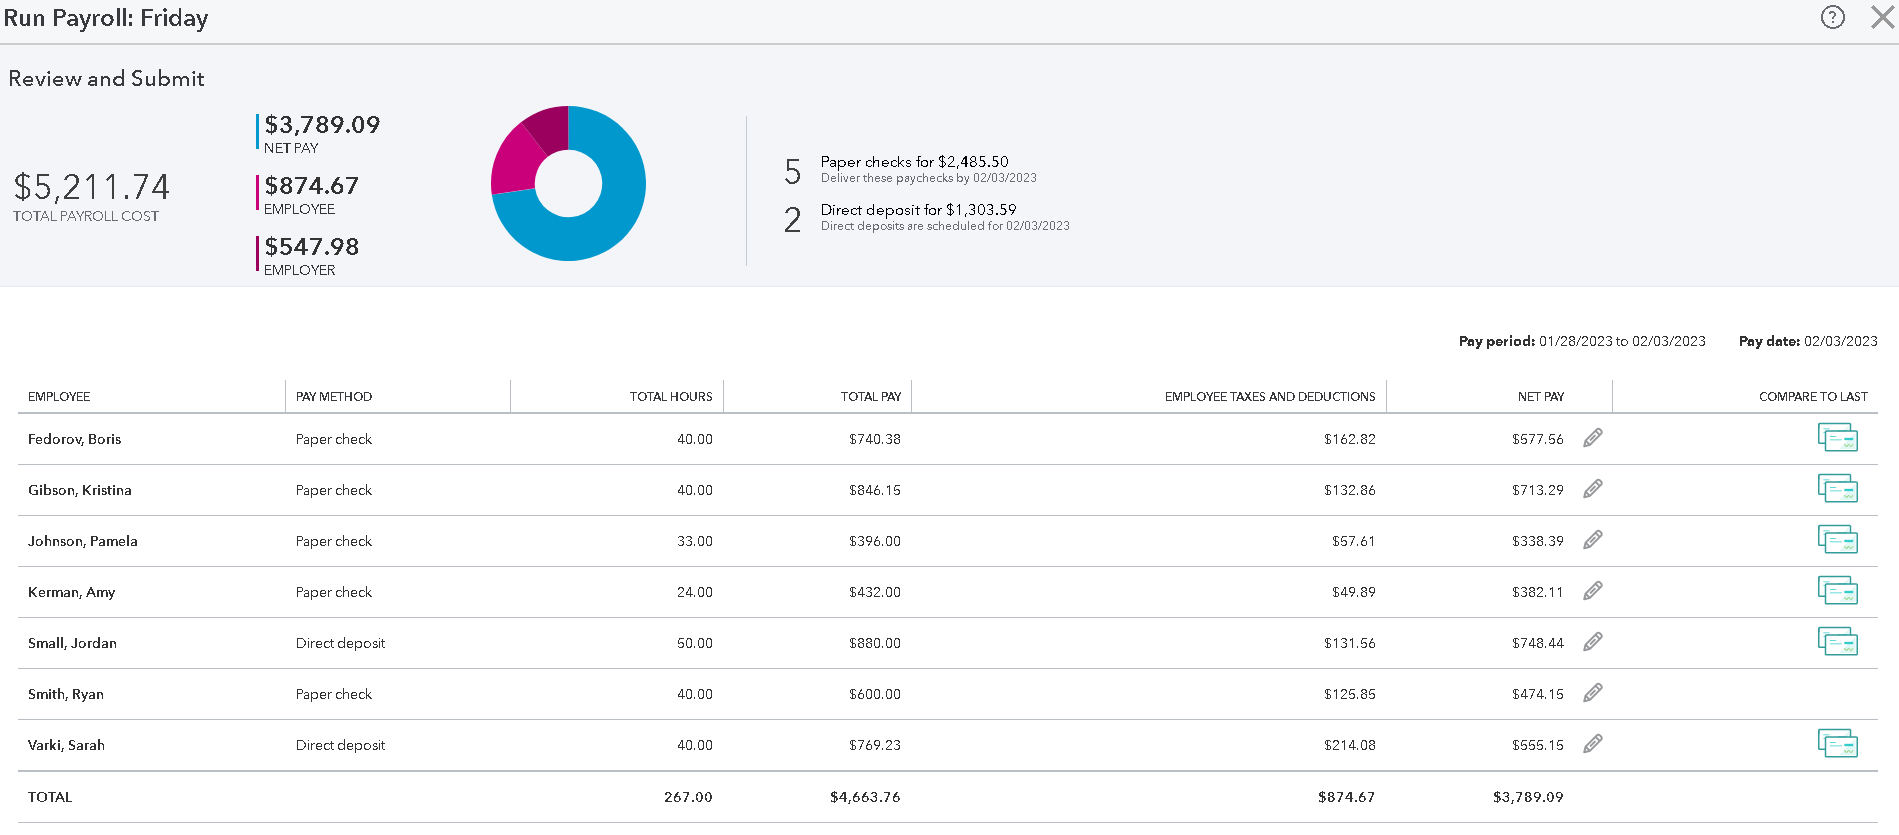
Task: Click employee name Kerman, Amy
Action: click(x=72, y=592)
